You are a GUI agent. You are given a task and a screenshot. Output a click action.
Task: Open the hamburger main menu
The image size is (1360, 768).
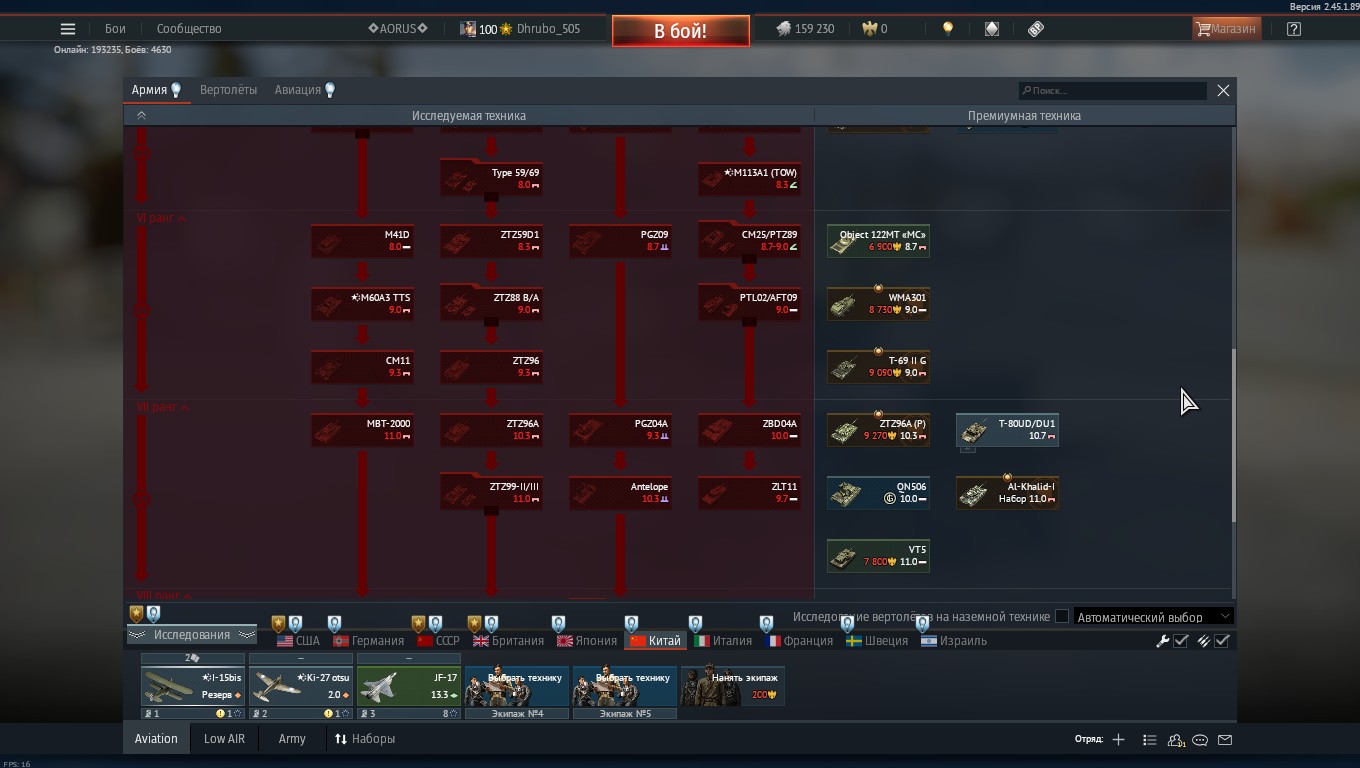tap(68, 29)
